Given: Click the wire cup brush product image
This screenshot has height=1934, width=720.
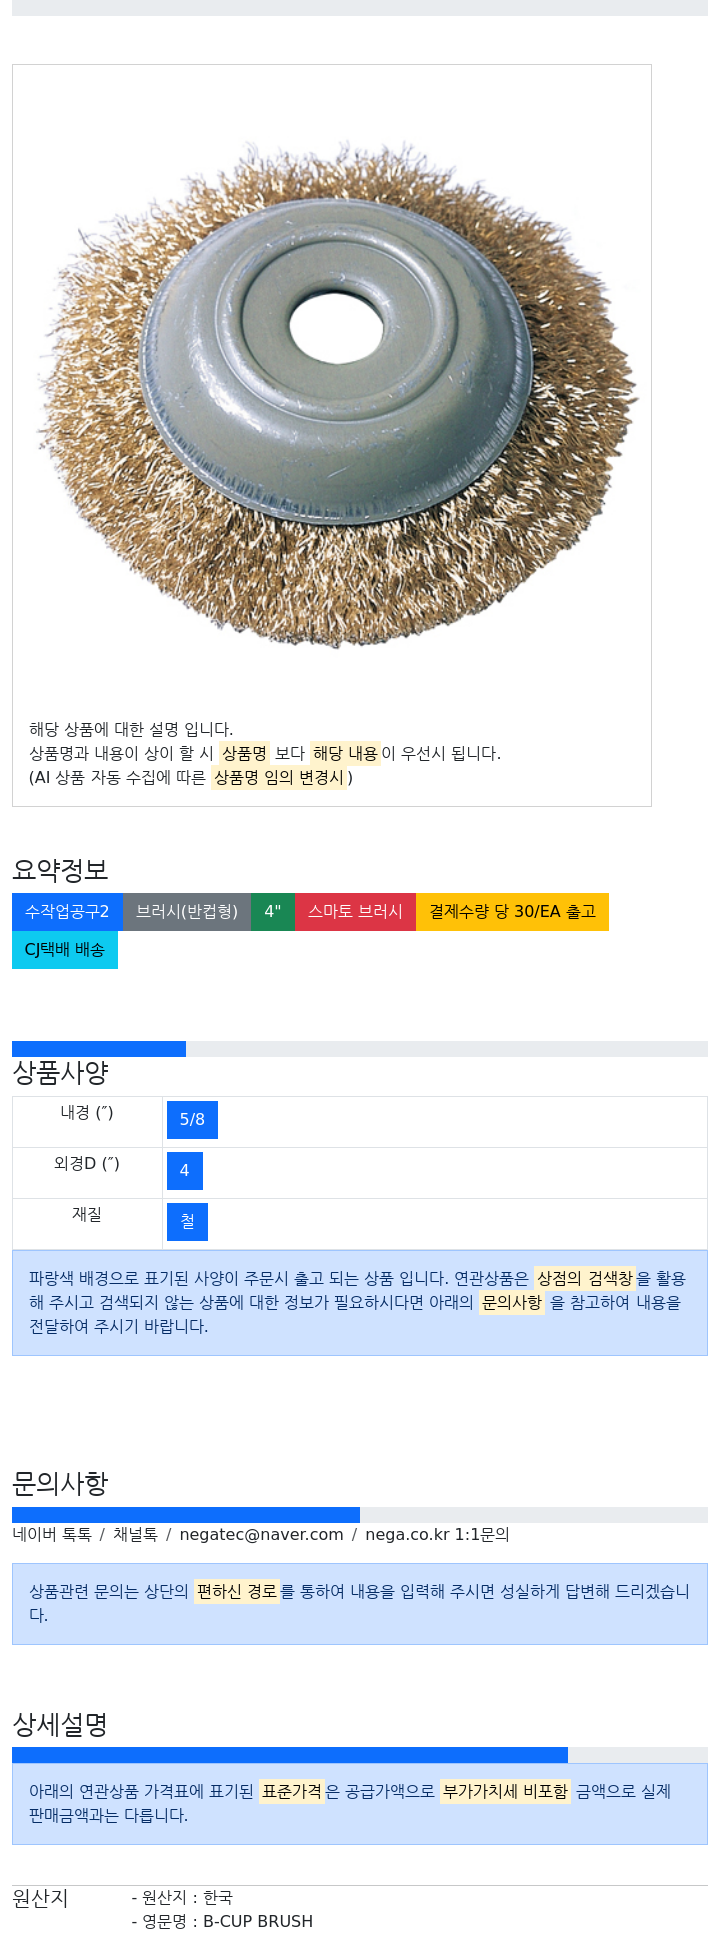Looking at the screenshot, I should (x=332, y=390).
